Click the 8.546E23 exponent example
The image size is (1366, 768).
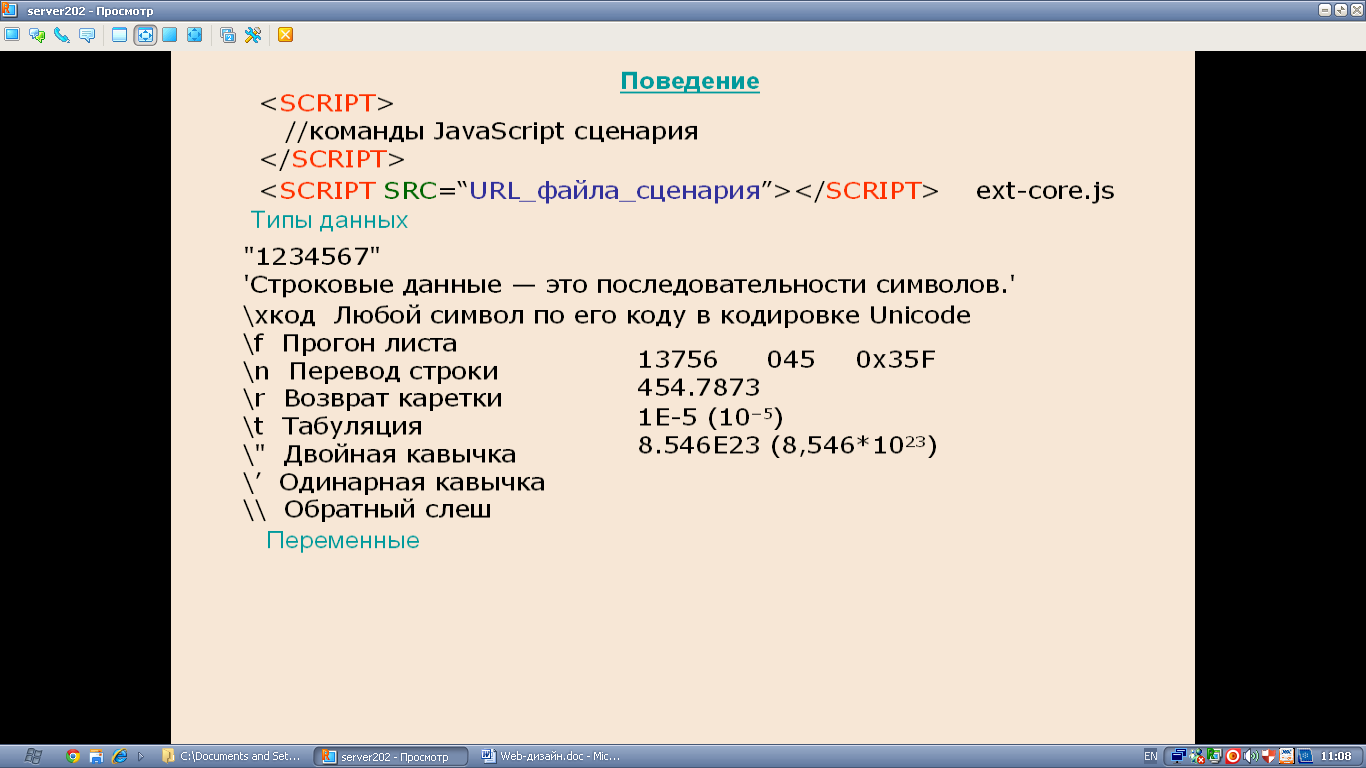[x=787, y=445]
